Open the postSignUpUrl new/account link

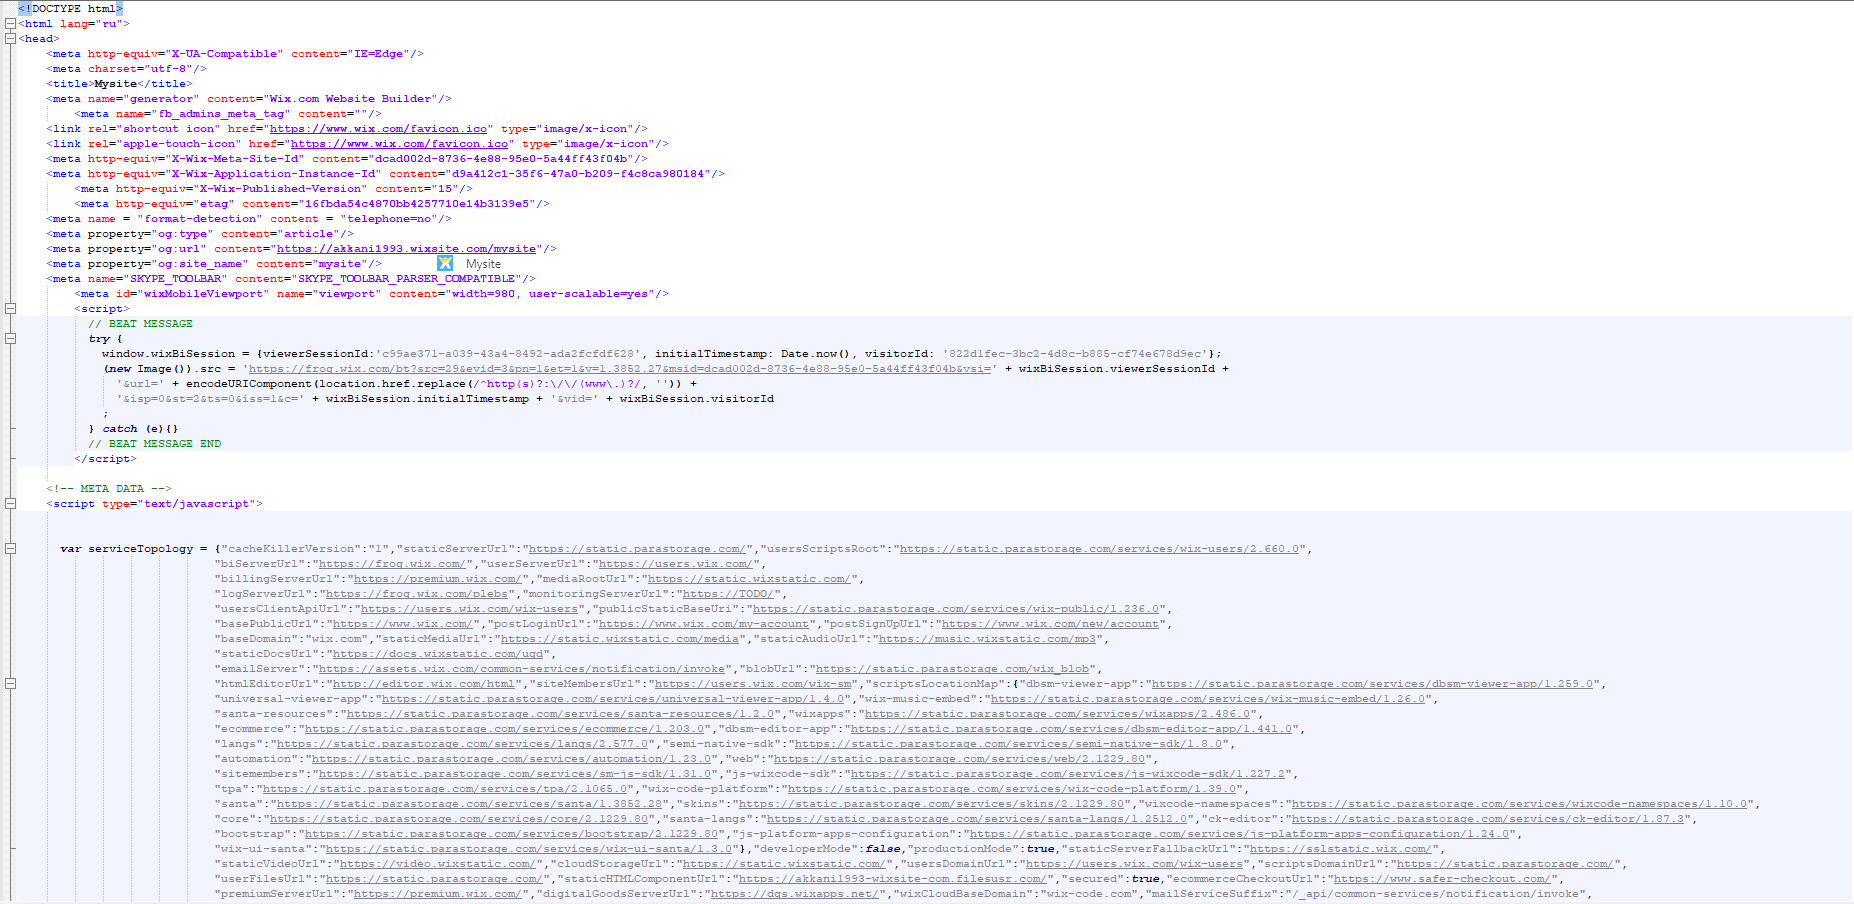click(x=1050, y=624)
